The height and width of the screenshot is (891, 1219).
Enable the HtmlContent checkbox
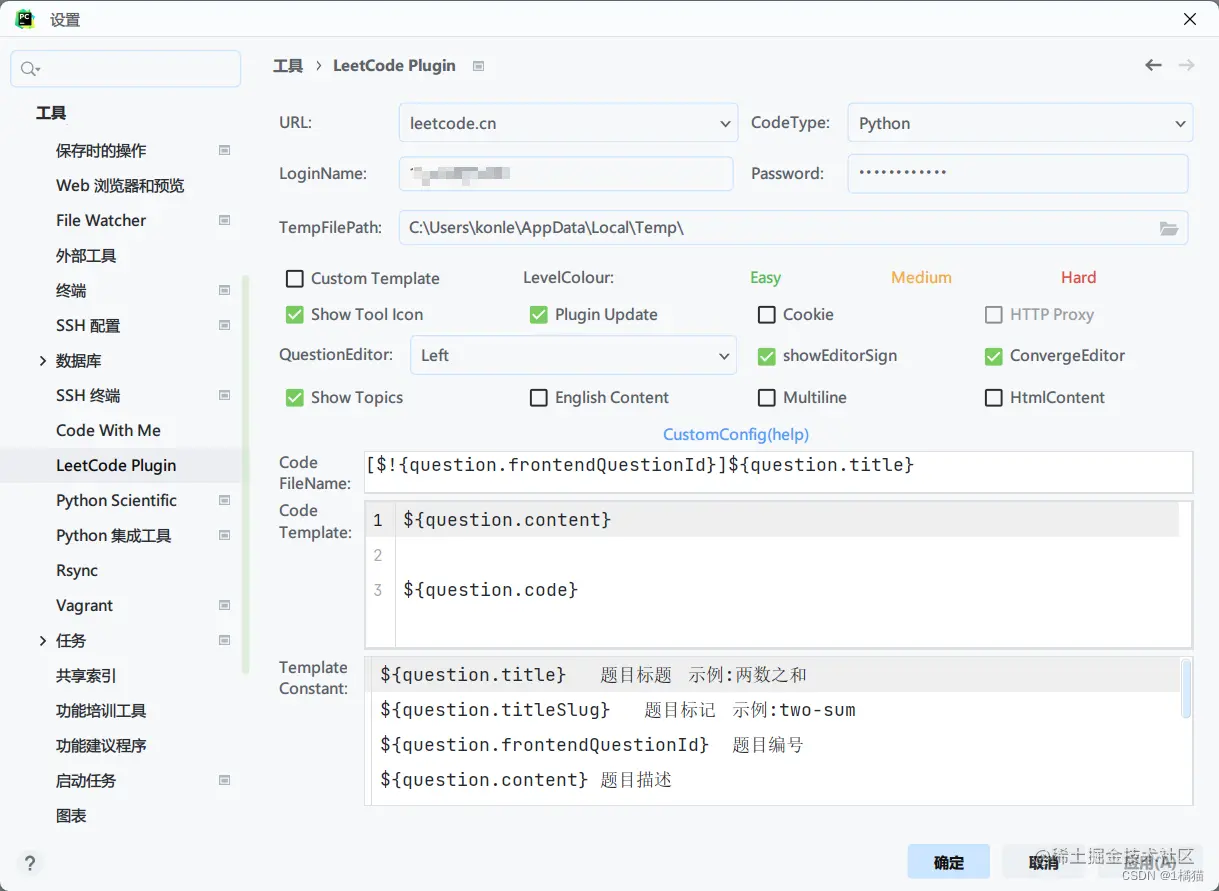tap(994, 397)
